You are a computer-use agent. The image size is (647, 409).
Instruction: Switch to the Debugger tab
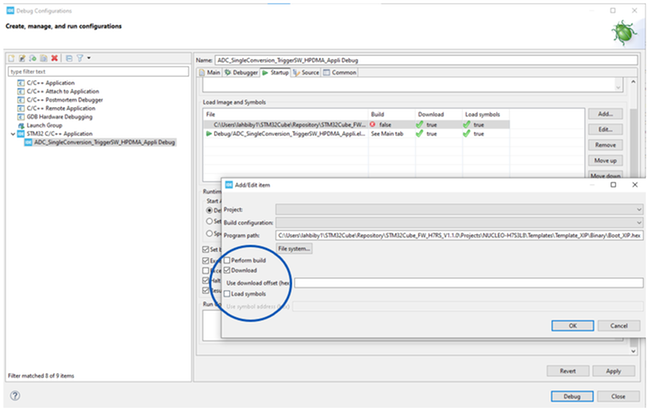click(x=241, y=72)
